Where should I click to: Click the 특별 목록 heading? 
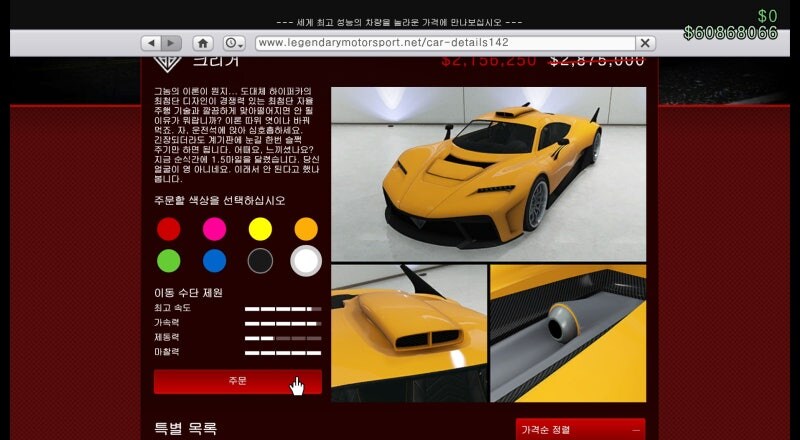click(x=186, y=429)
